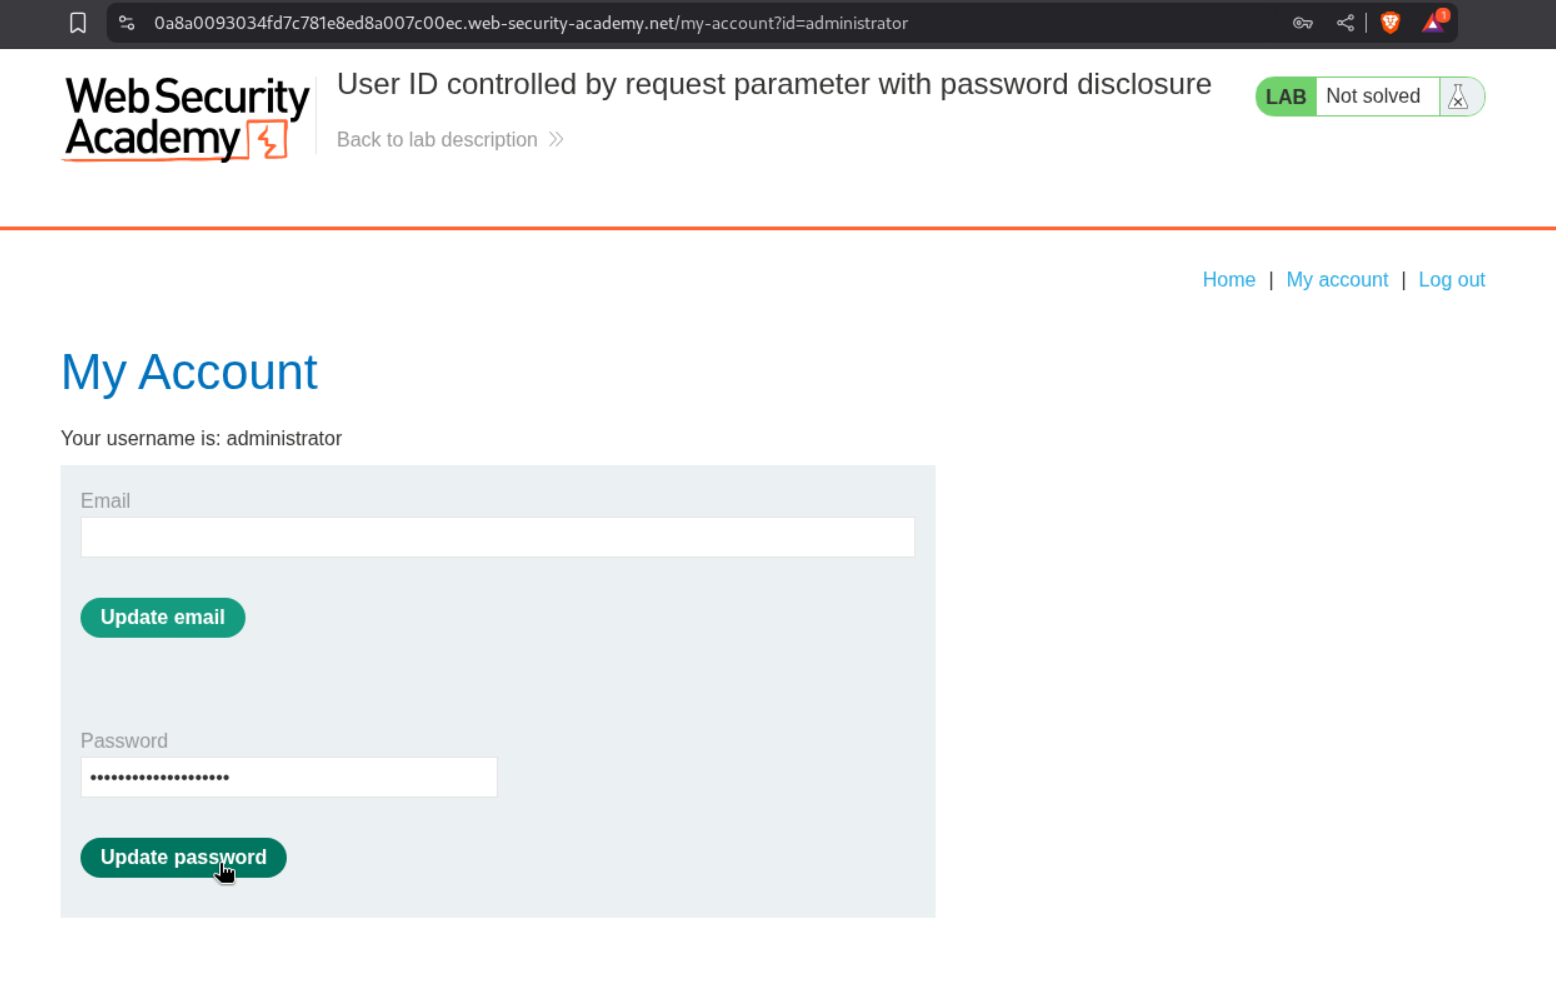The height and width of the screenshot is (981, 1556).
Task: Focus the Email input field
Action: click(x=497, y=537)
